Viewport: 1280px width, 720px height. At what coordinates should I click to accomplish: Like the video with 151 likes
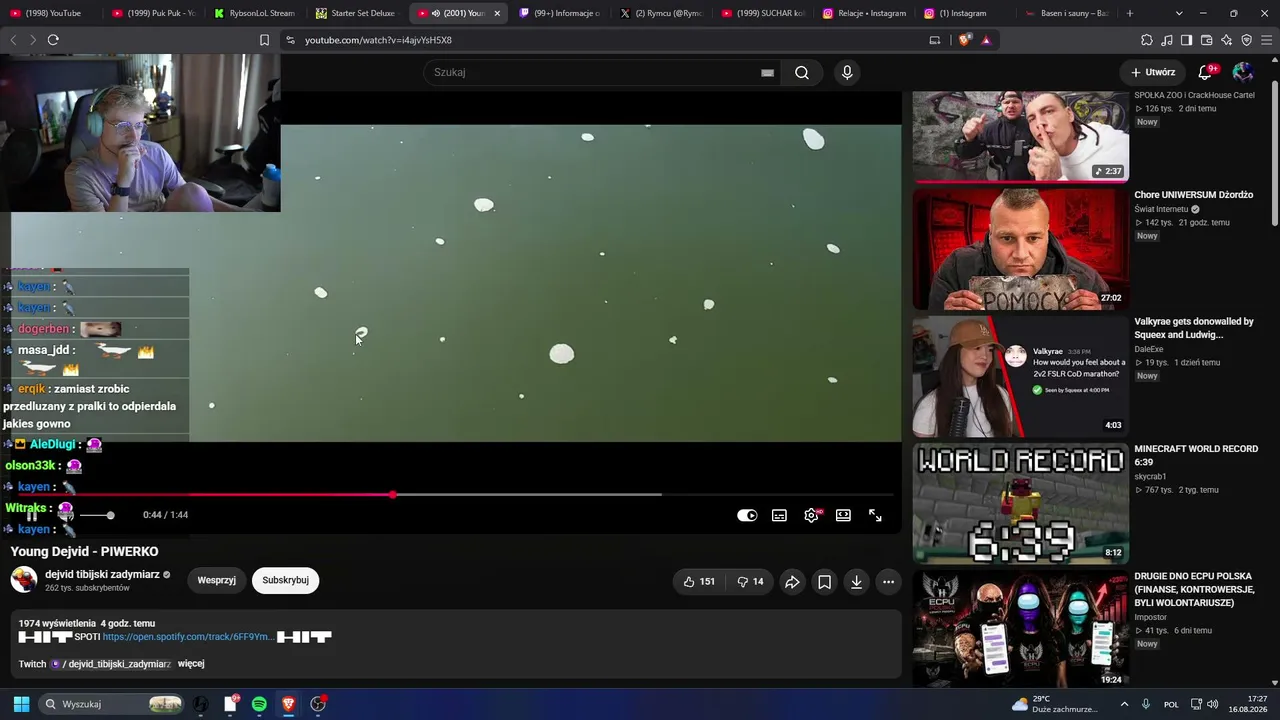(x=699, y=582)
